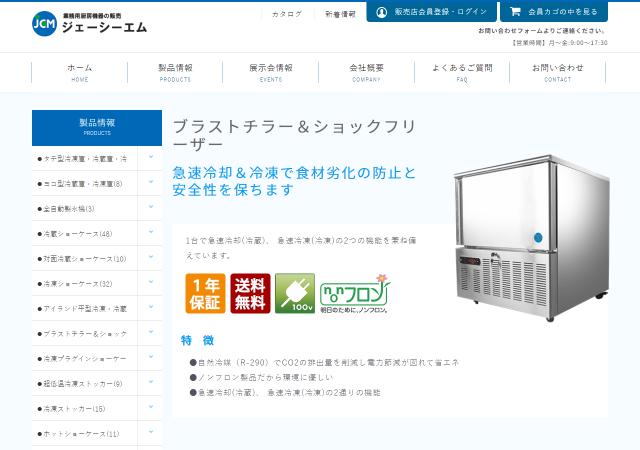Image resolution: width=640 pixels, height=450 pixels.
Task: Select 対面冷蔵ショーケース(10) category
Action: (84, 258)
